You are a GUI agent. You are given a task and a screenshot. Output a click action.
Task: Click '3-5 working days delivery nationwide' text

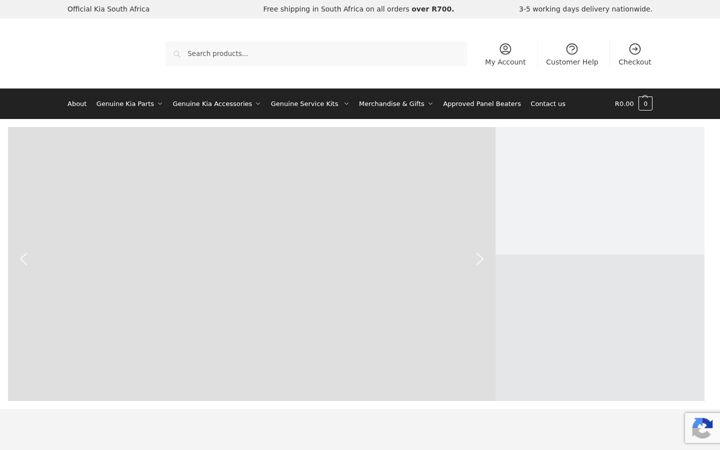585,9
